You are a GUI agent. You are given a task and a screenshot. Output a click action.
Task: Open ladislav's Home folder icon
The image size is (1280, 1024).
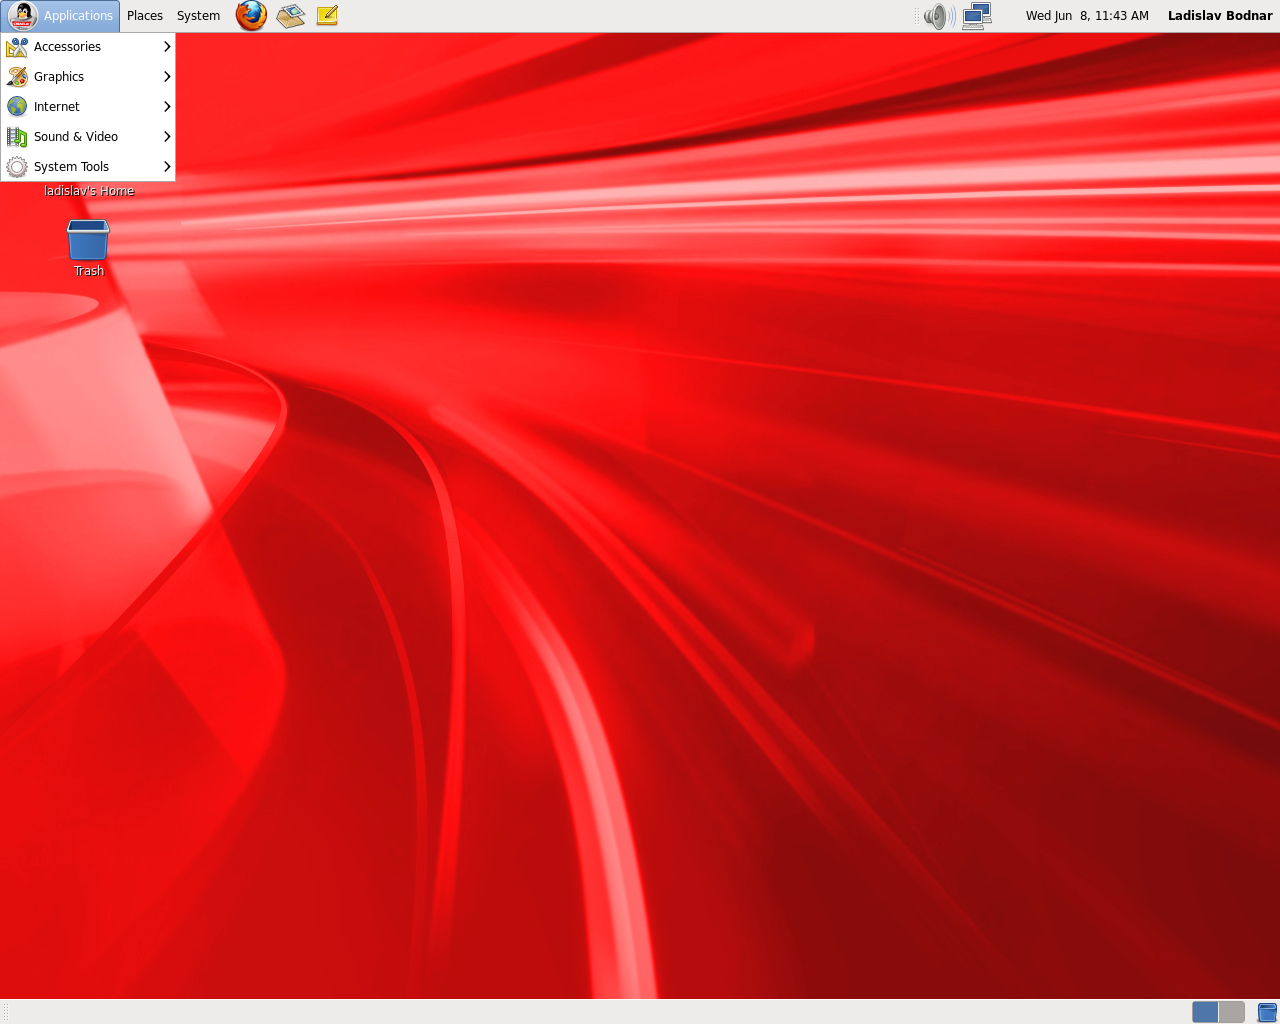tap(89, 191)
